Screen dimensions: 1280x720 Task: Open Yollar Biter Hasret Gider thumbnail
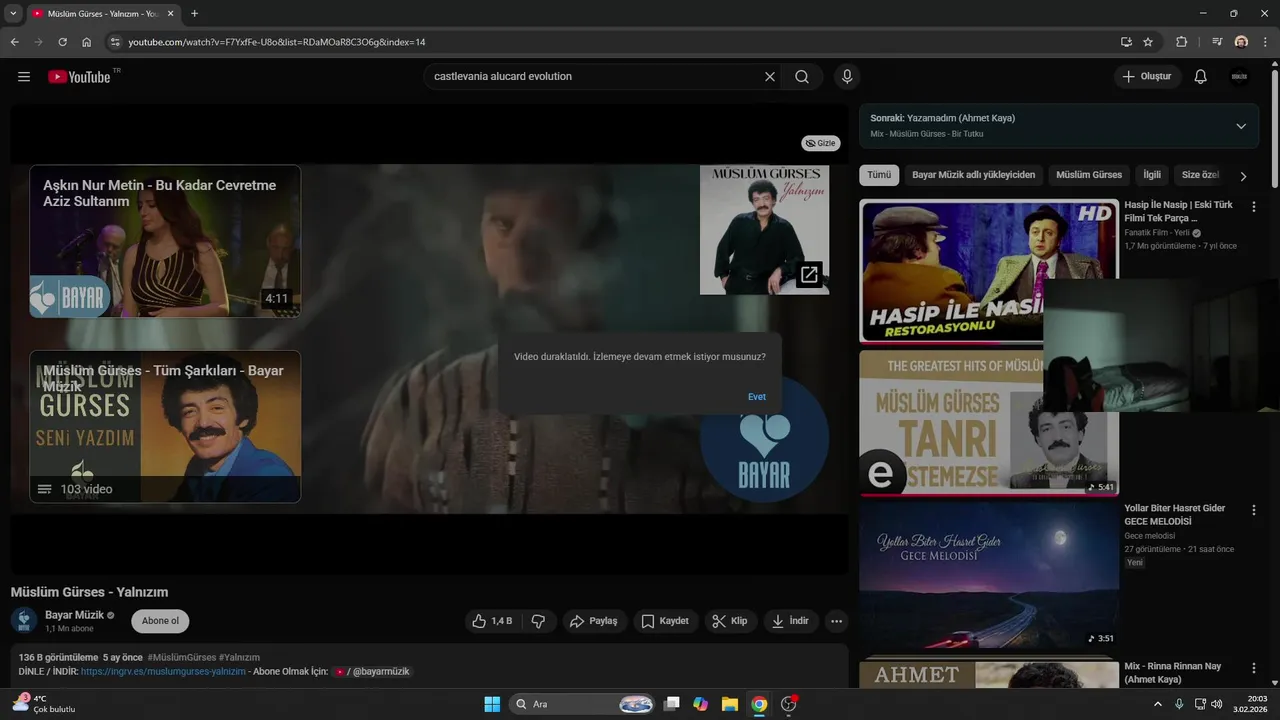989,575
